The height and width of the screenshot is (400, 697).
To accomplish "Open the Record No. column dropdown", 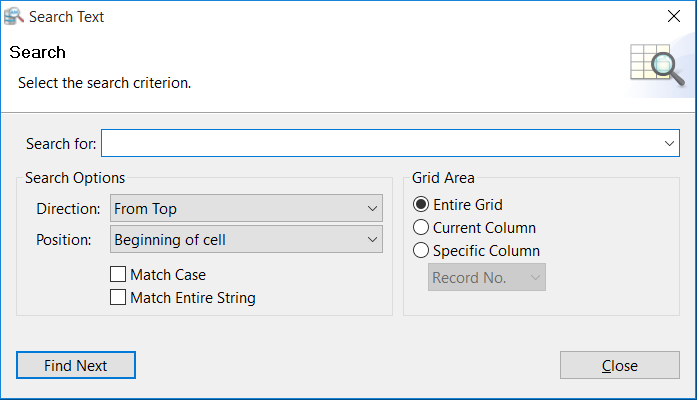I will click(487, 278).
